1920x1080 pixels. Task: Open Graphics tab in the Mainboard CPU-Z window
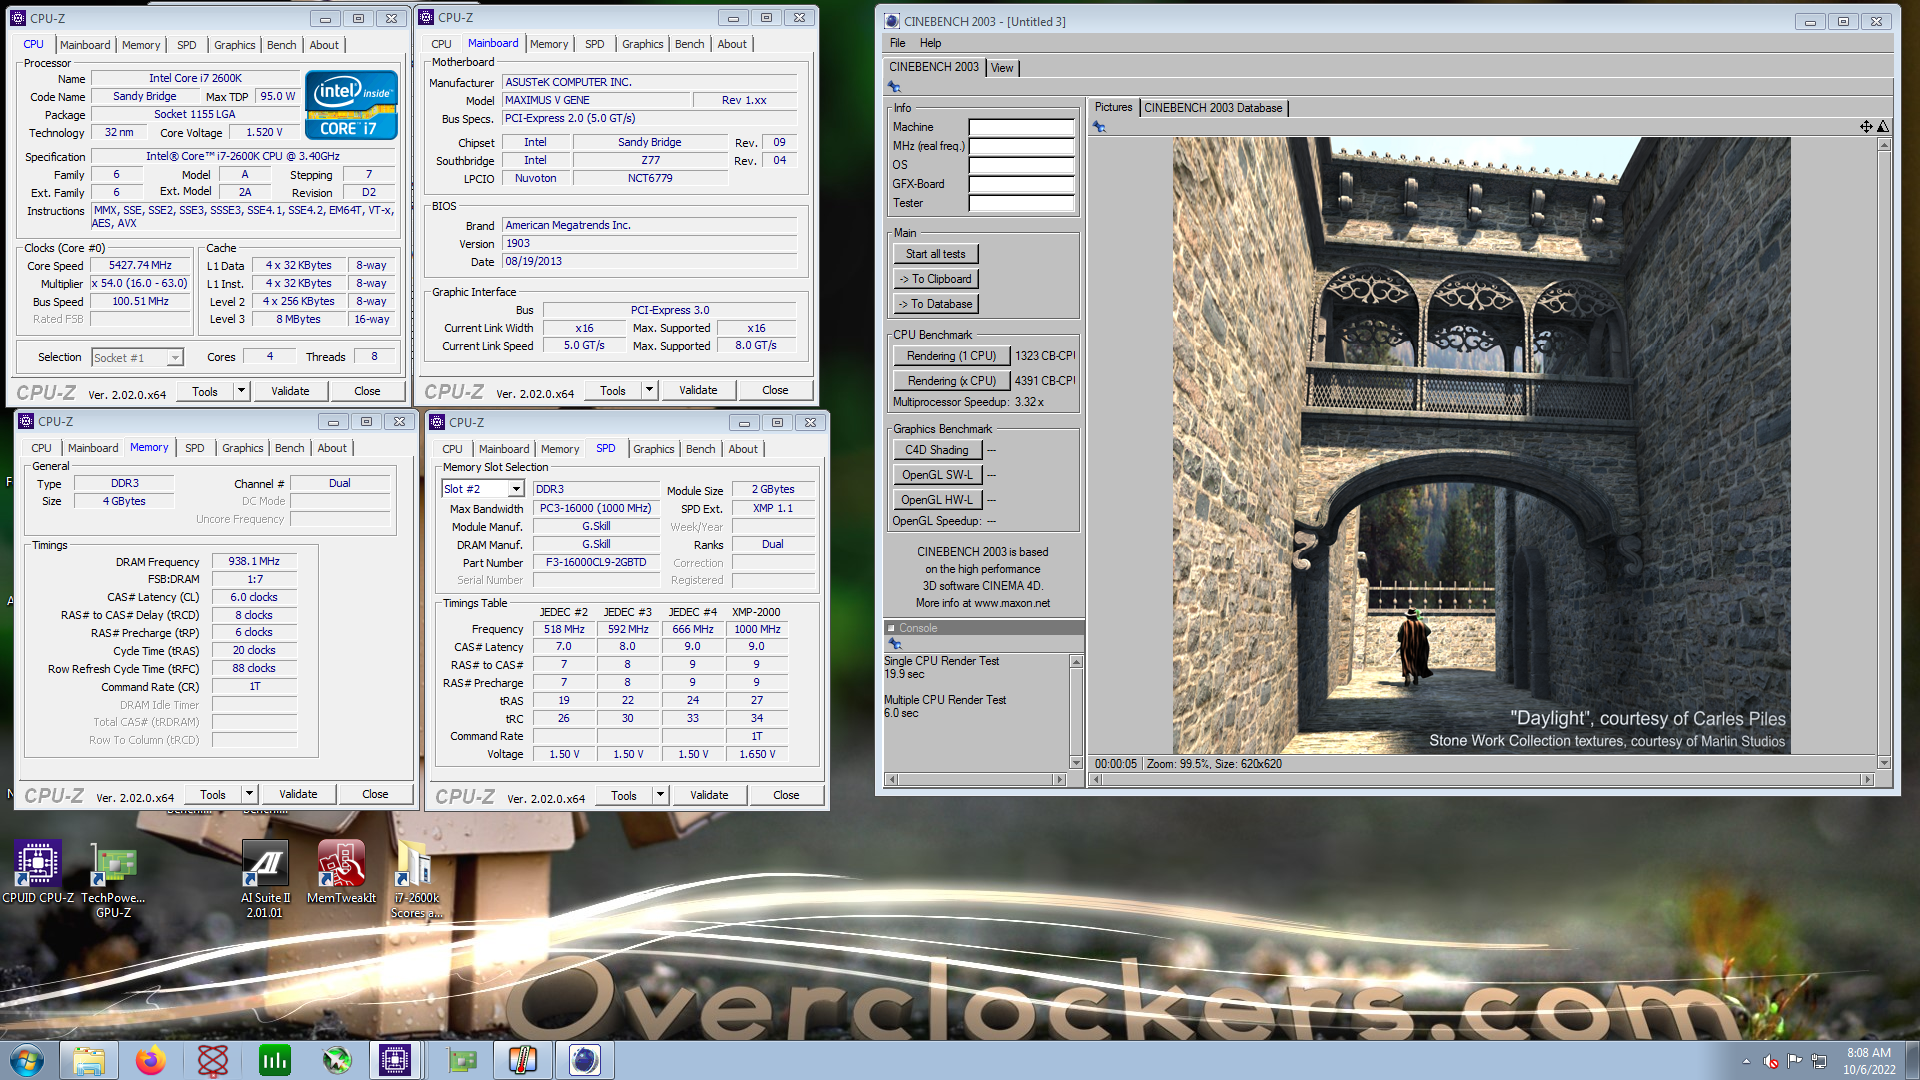642,44
